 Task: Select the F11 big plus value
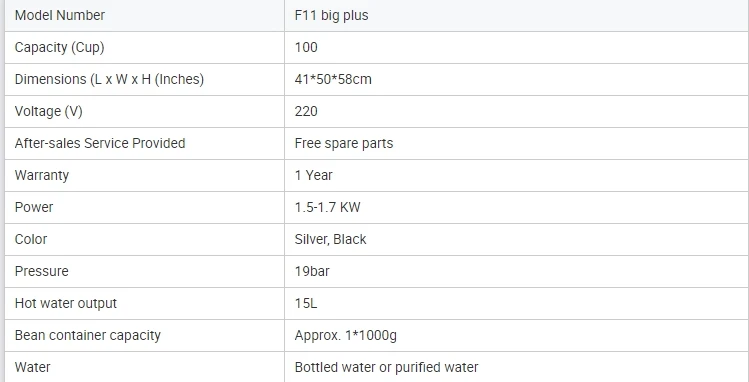click(332, 15)
